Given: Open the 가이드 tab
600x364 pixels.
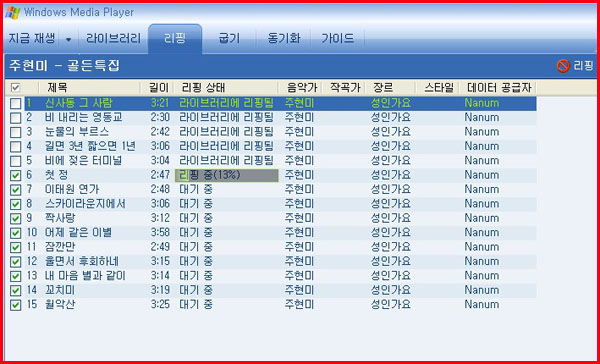Looking at the screenshot, I should coord(338,39).
